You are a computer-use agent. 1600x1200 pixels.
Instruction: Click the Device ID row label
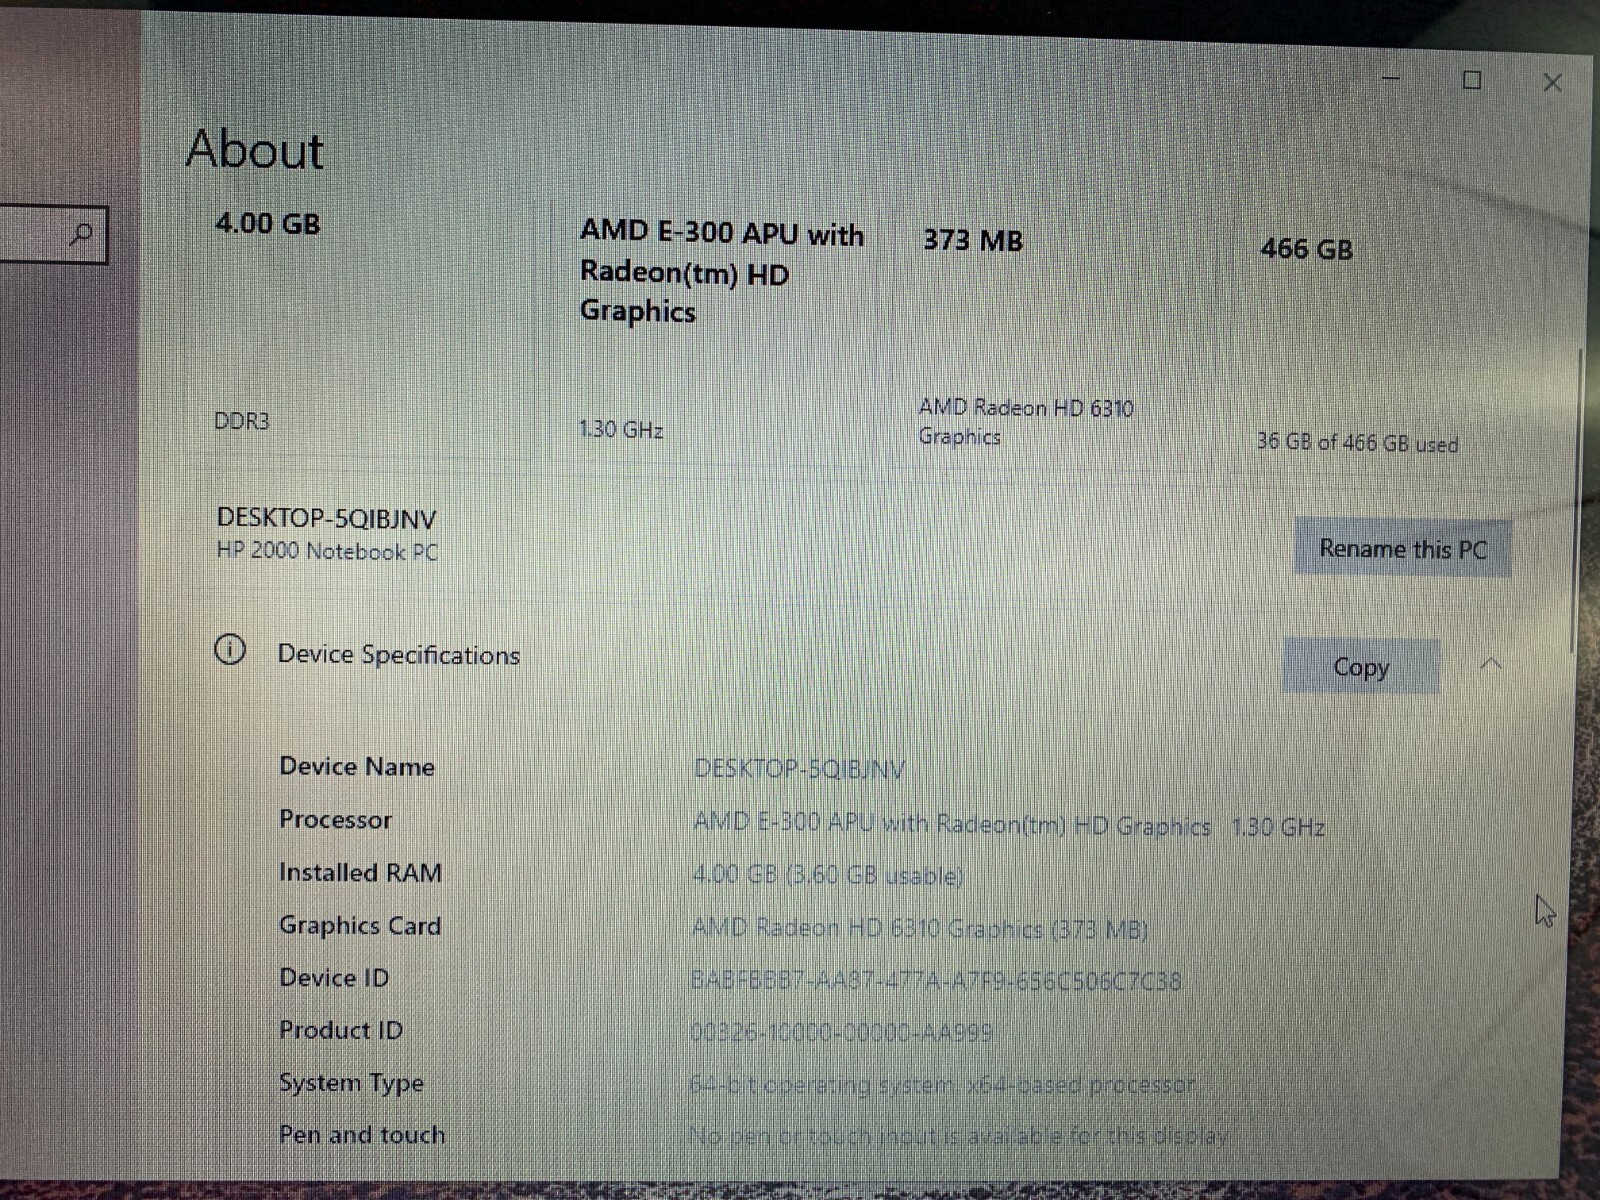[x=334, y=977]
